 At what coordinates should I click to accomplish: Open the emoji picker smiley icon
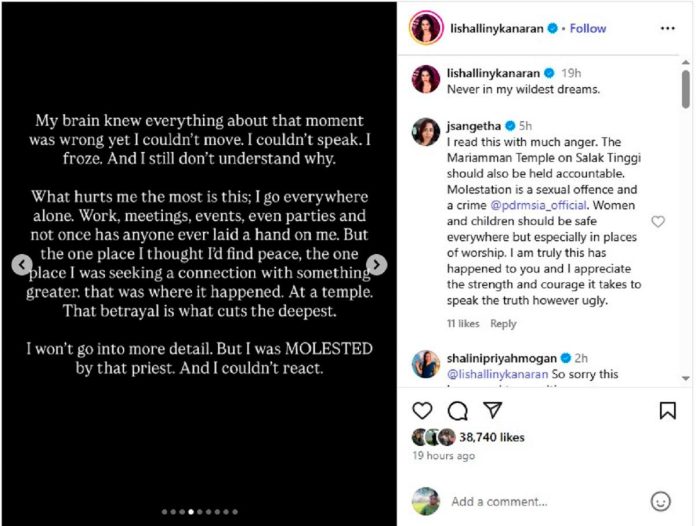coord(660,501)
